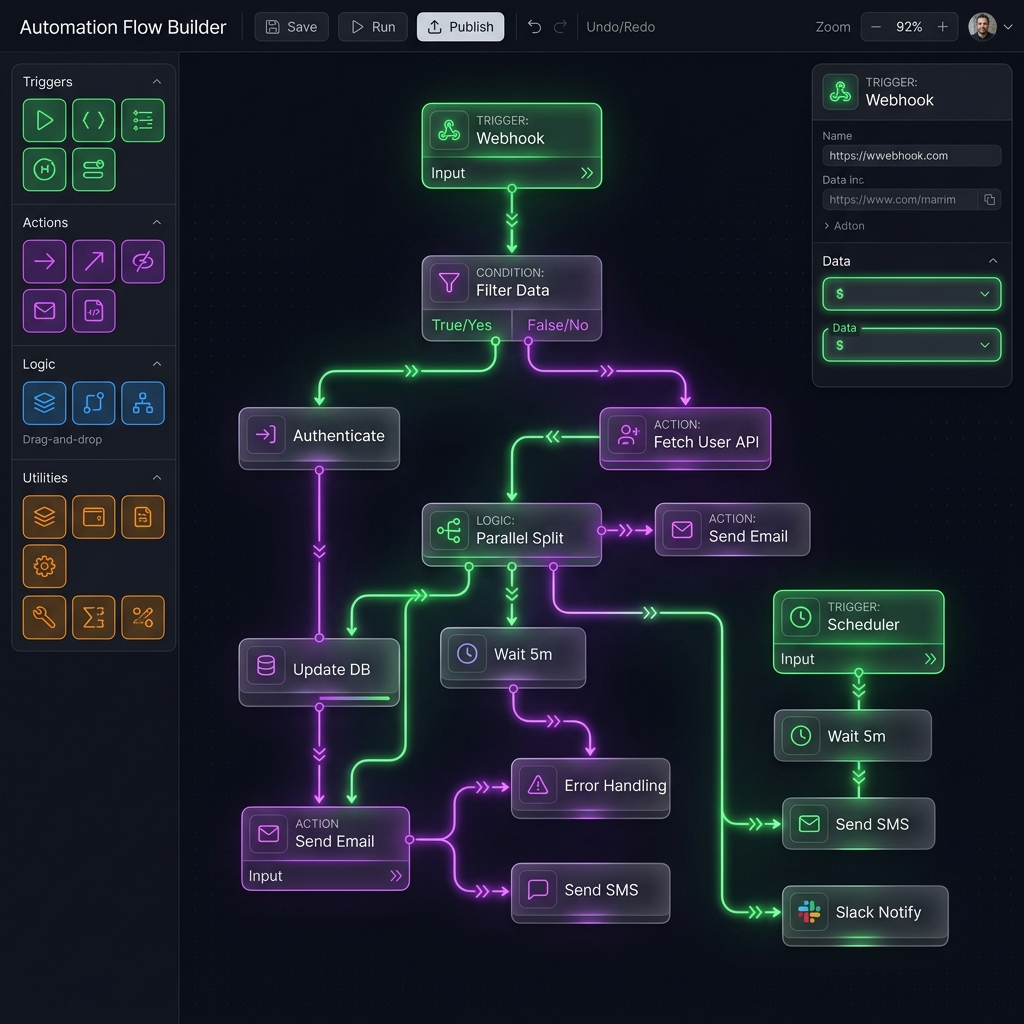Collapse the Triggers section

[x=157, y=82]
